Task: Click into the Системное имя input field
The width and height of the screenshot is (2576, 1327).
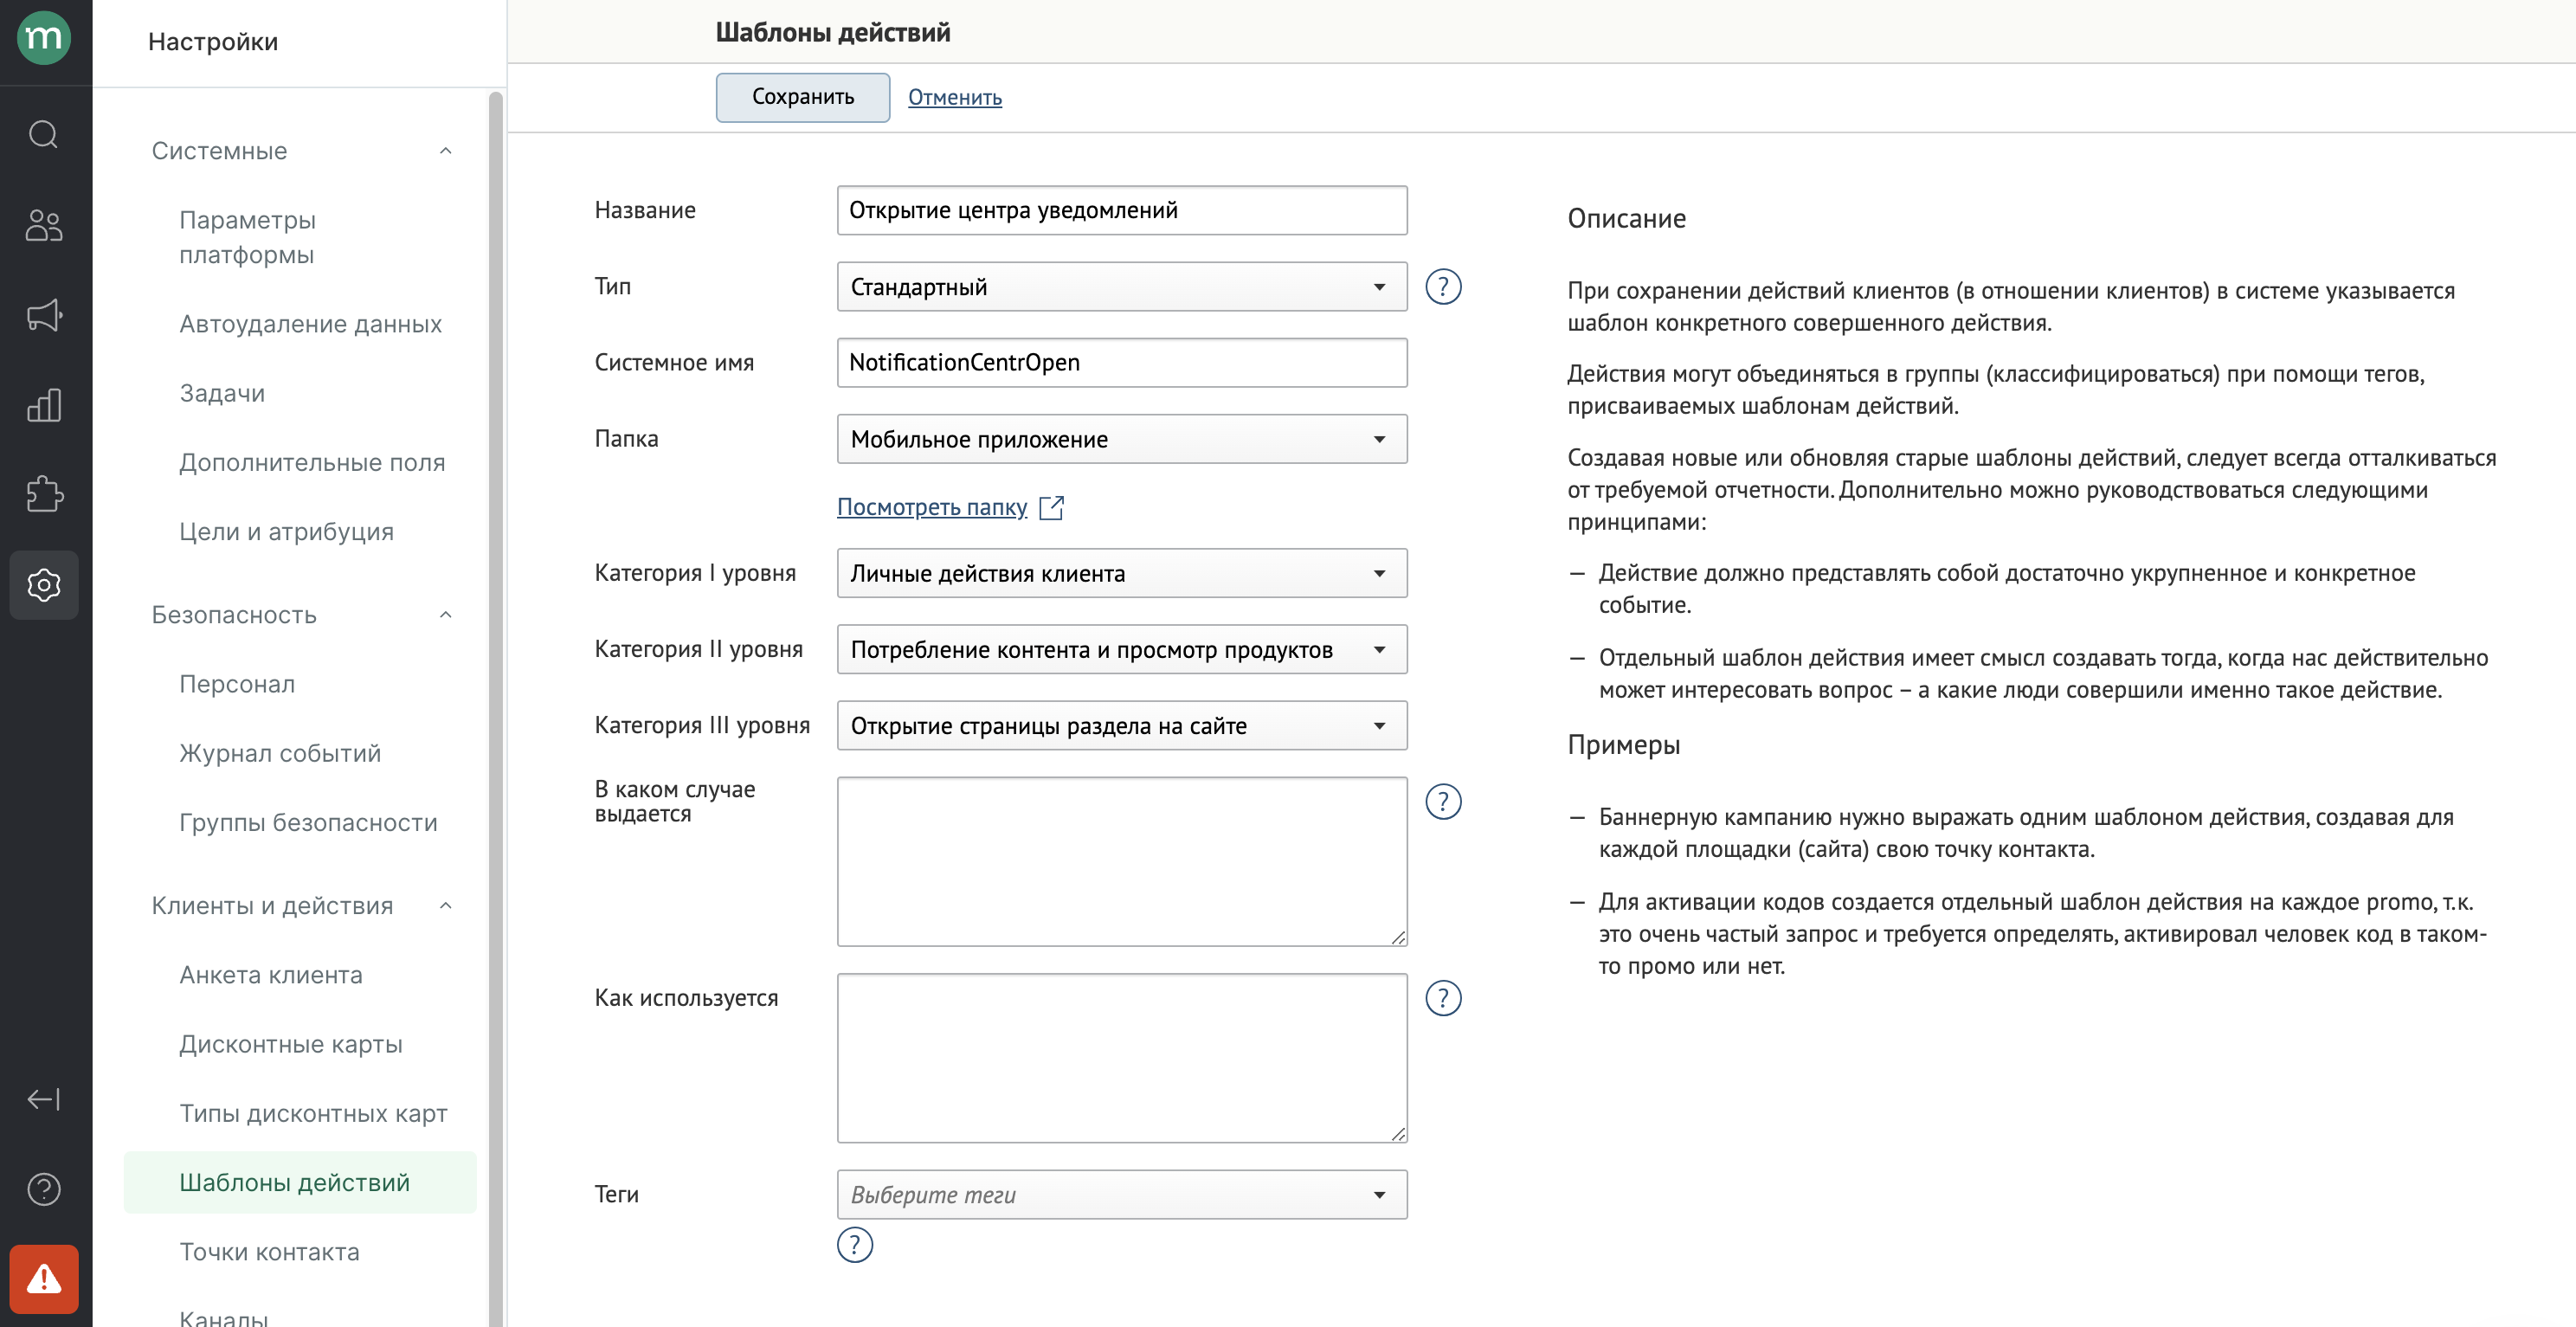Action: coord(1122,363)
